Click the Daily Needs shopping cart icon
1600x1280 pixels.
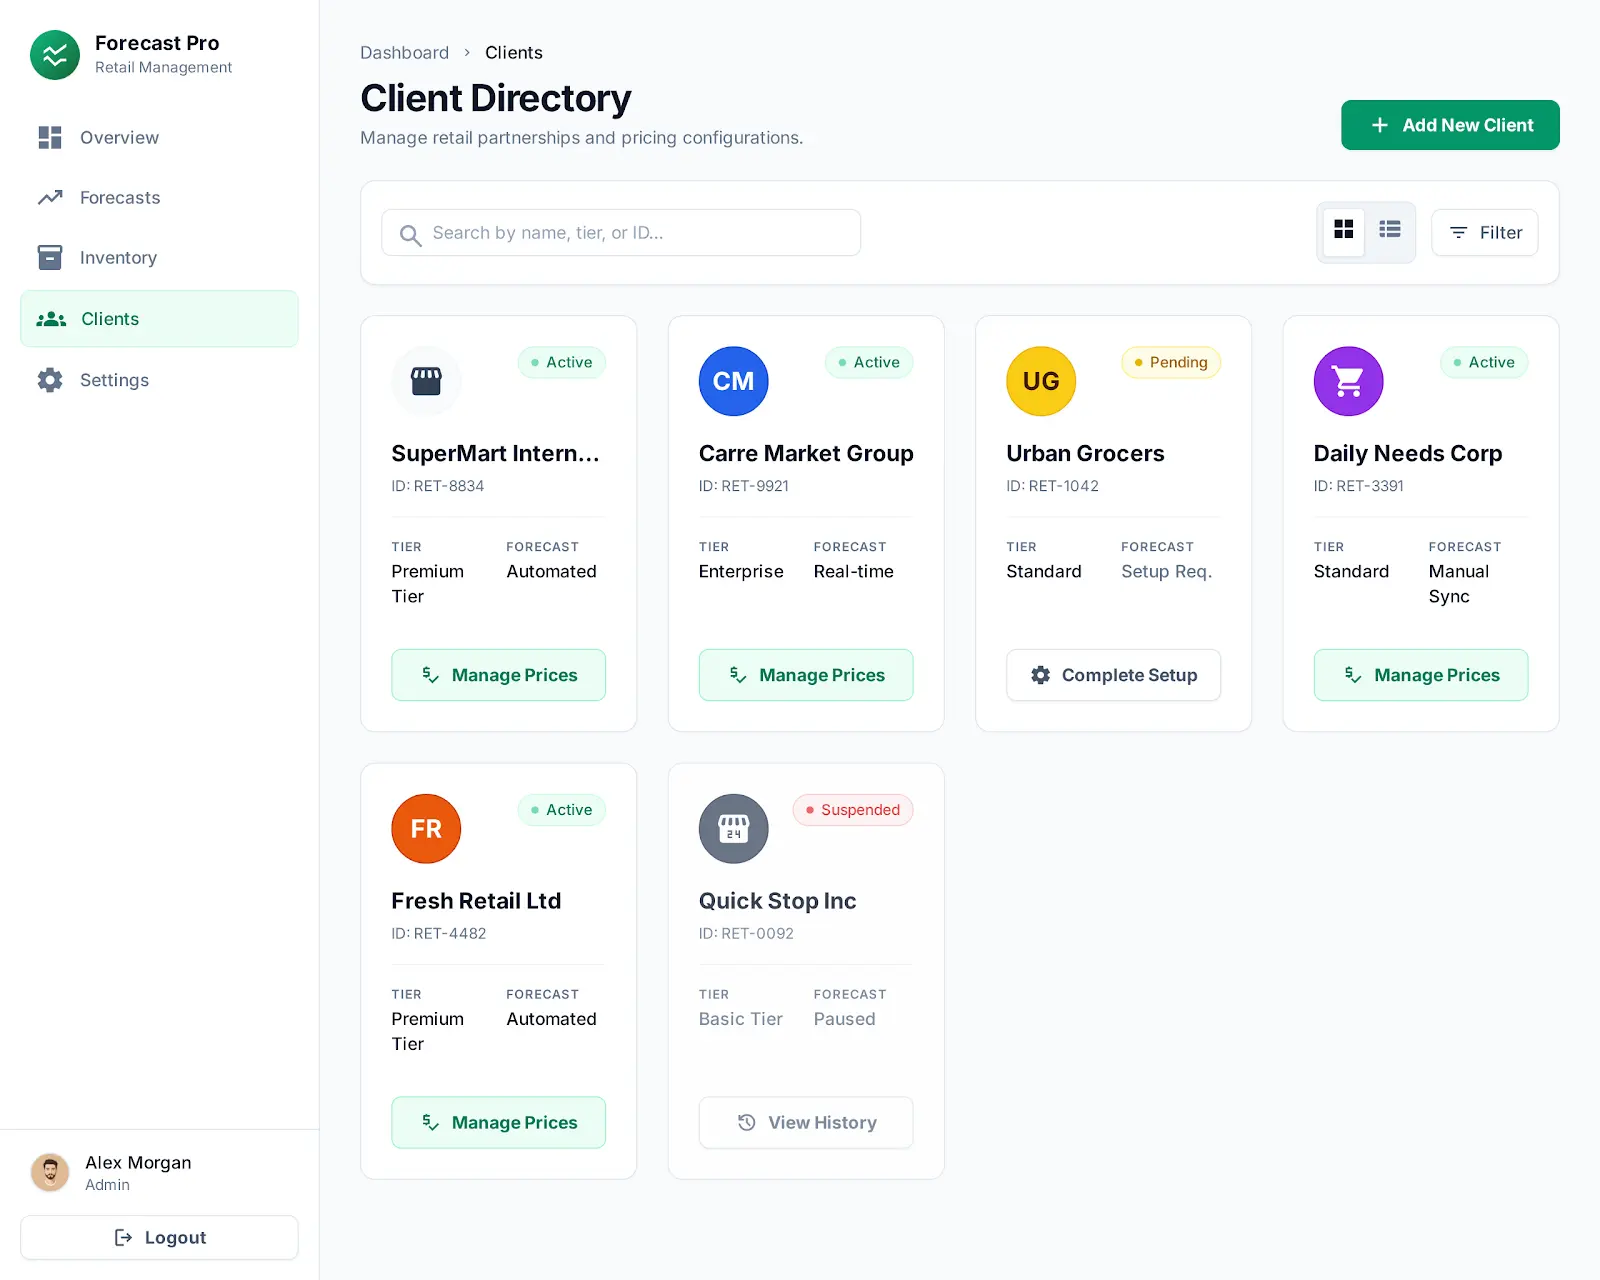pyautogui.click(x=1348, y=381)
